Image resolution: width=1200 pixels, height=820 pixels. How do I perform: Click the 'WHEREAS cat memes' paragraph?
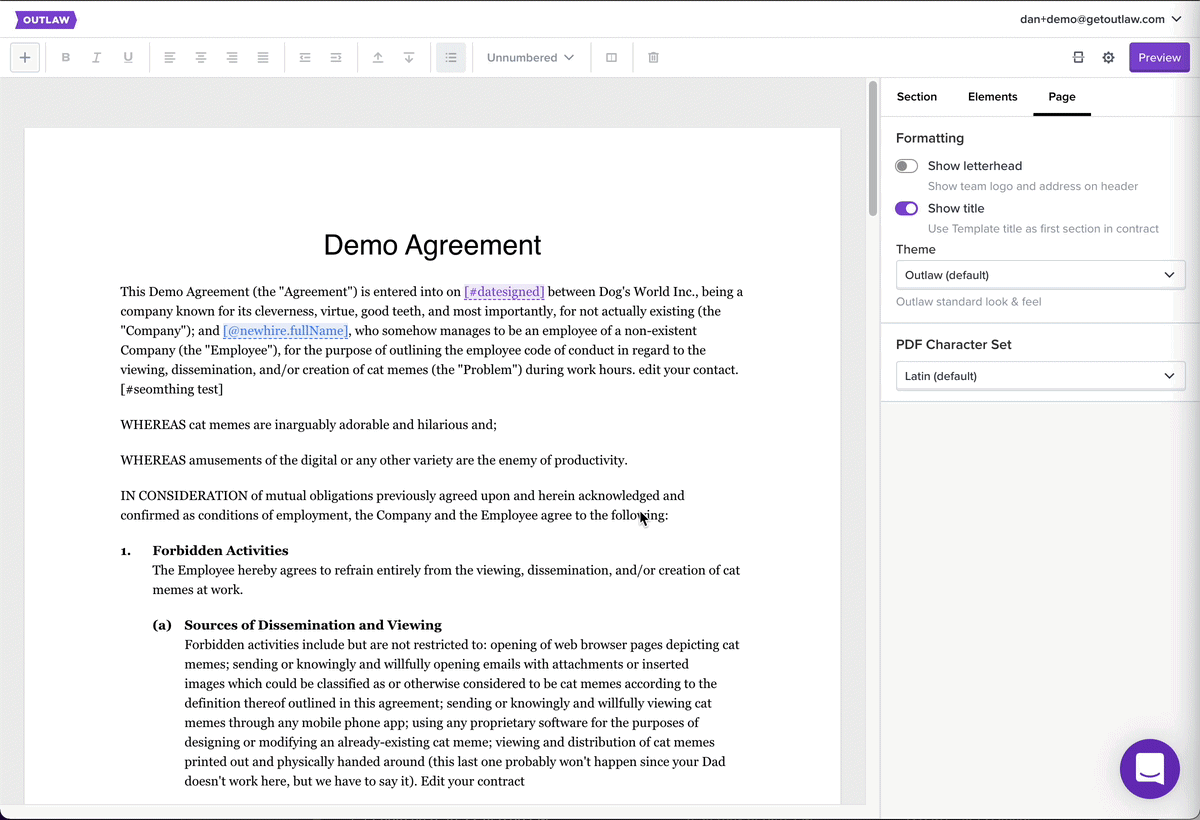(309, 425)
